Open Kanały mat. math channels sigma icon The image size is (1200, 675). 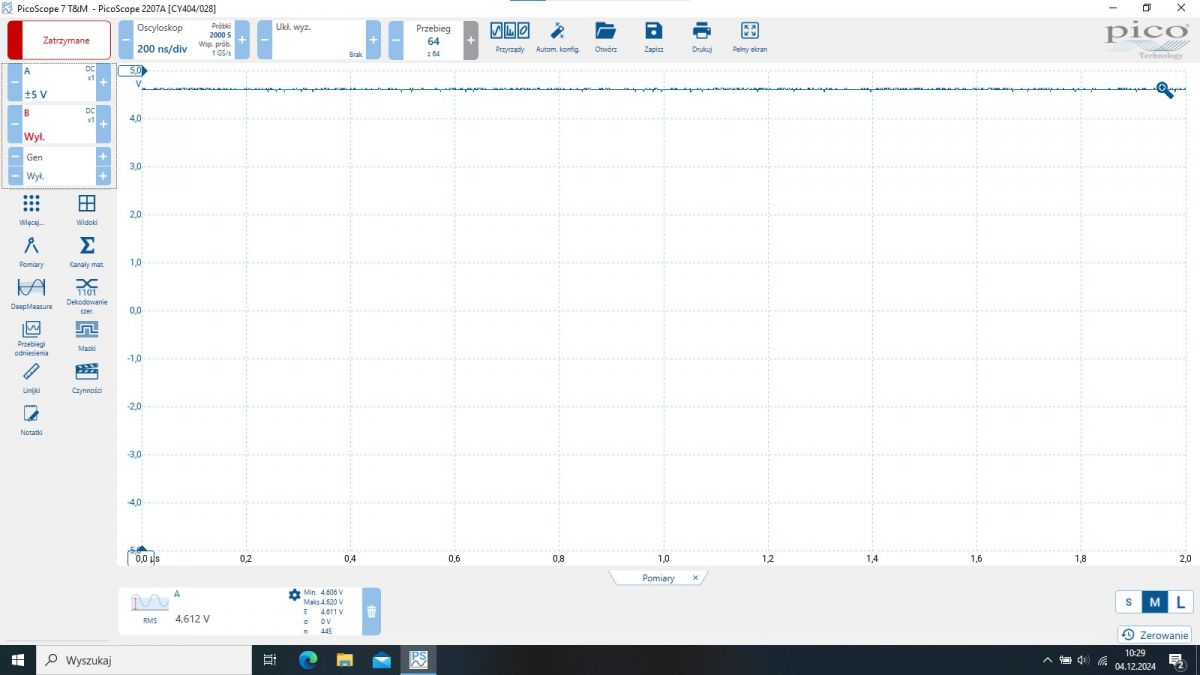87,251
